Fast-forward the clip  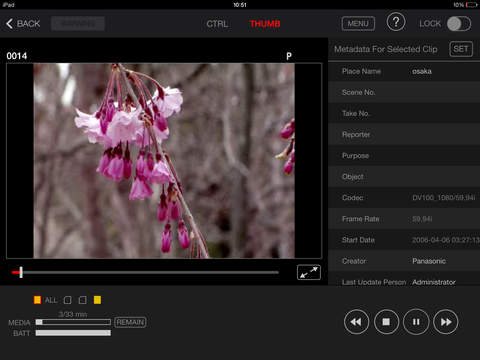pos(446,322)
